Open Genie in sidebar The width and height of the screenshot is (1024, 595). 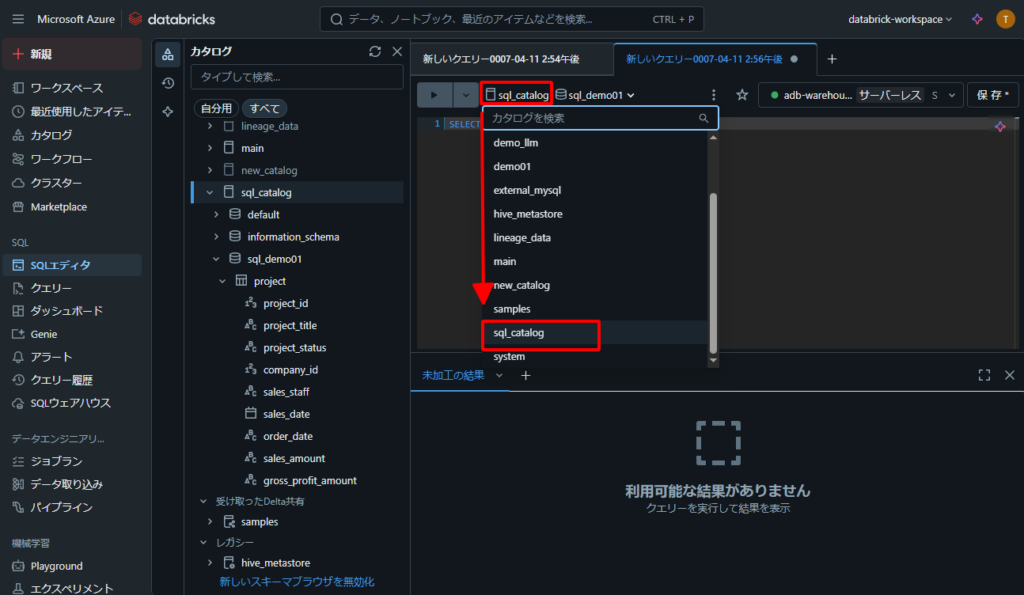pos(72,334)
